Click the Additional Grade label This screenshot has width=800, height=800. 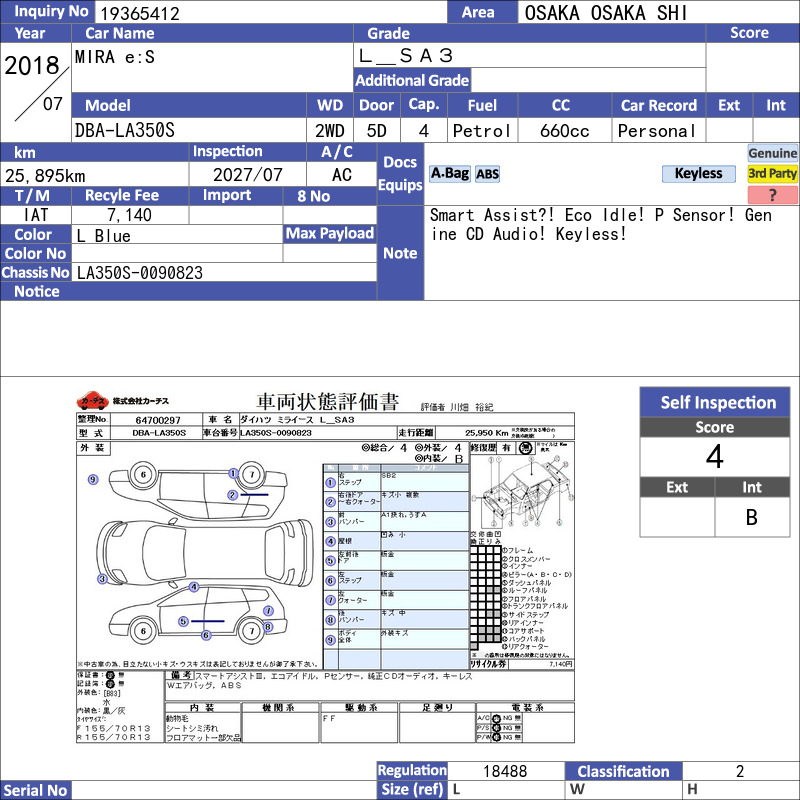coord(412,81)
